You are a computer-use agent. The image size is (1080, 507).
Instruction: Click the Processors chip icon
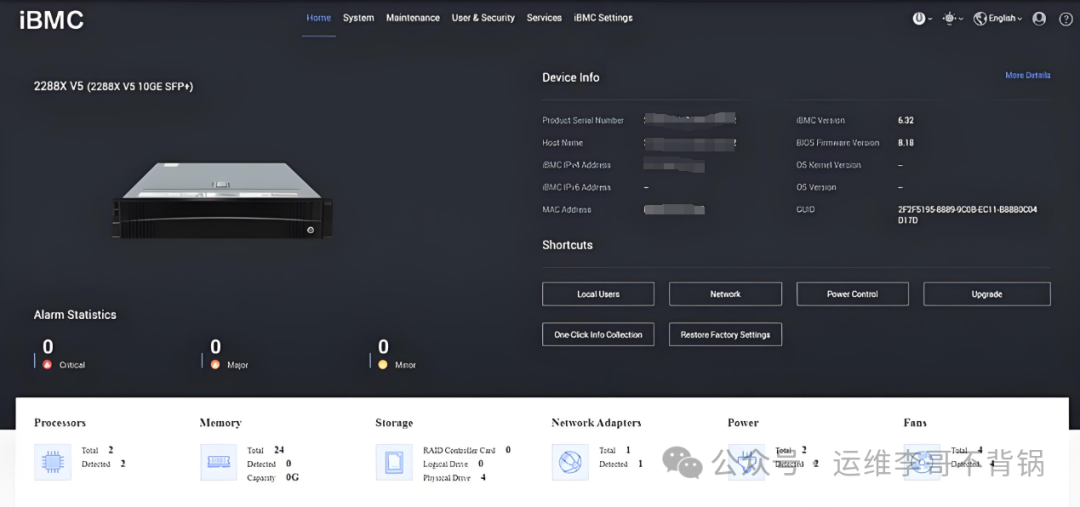point(52,462)
